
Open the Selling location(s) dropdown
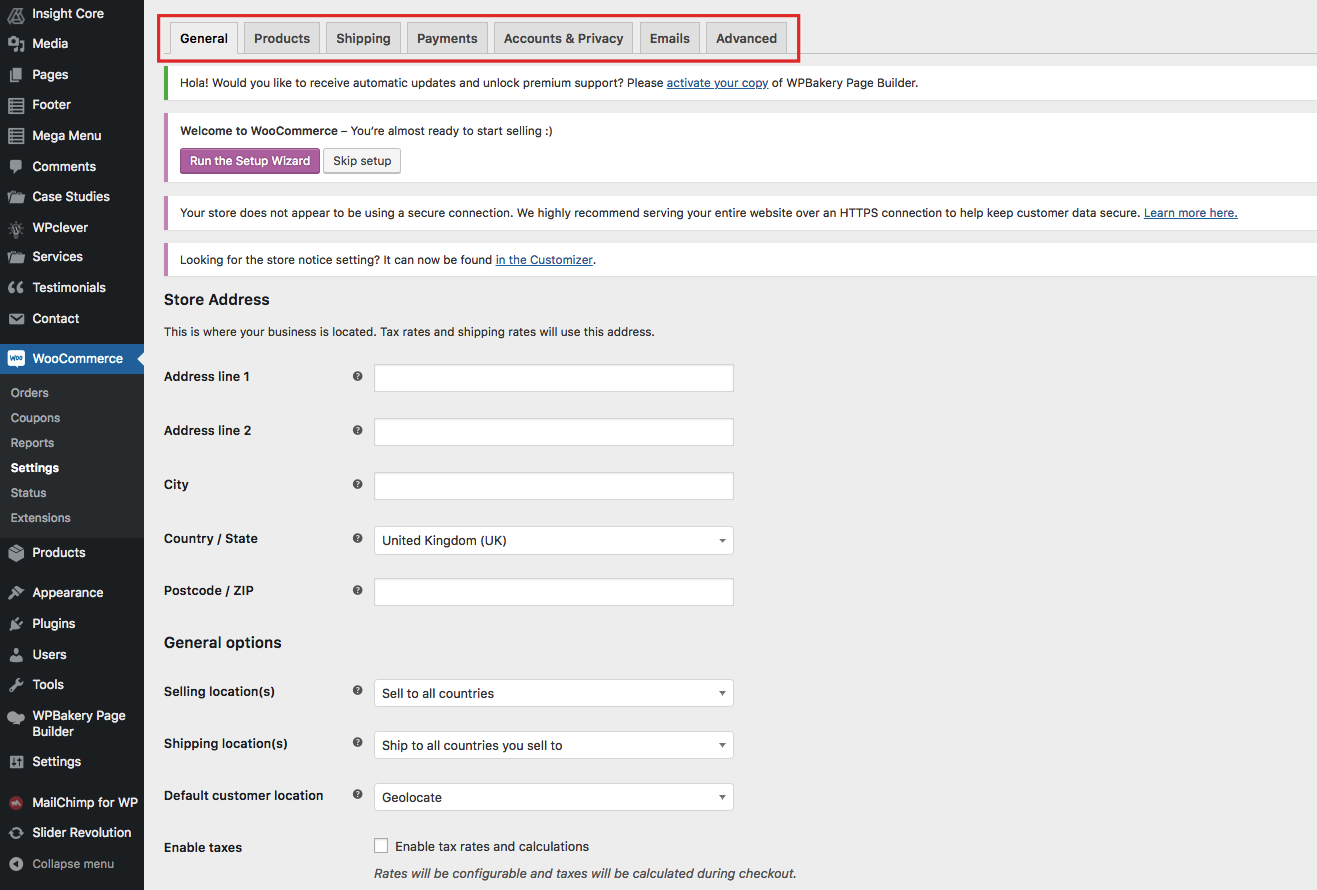[x=553, y=693]
